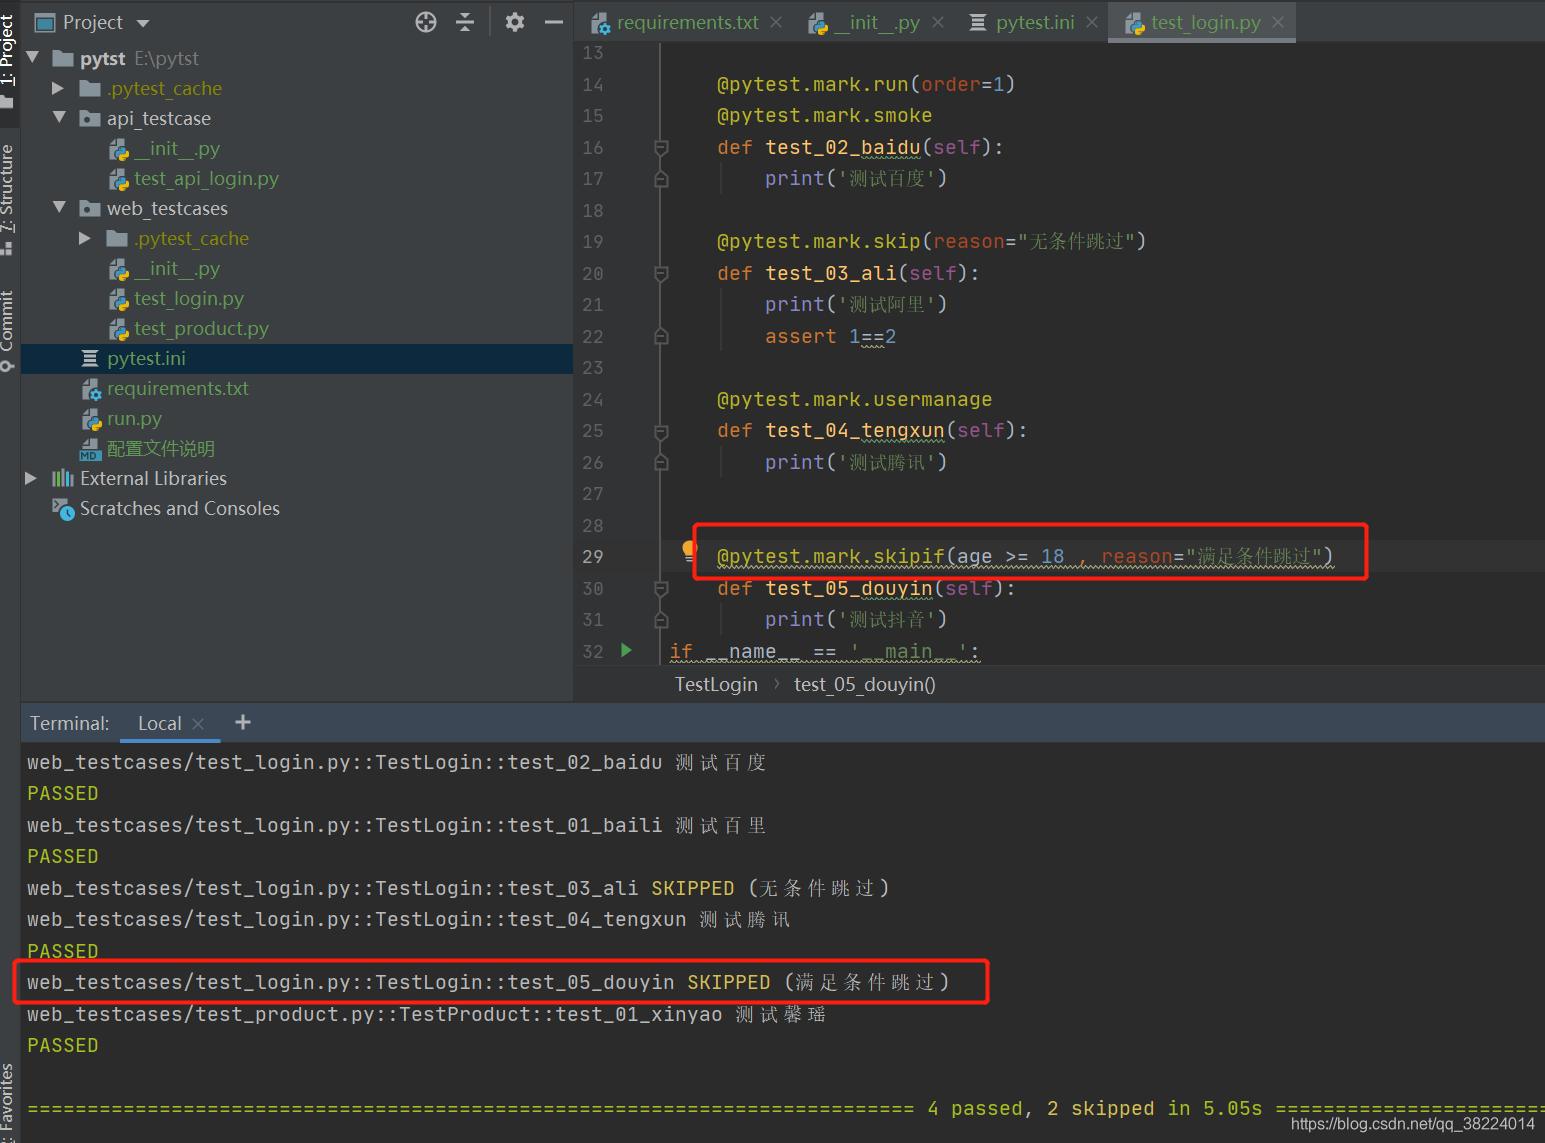Close the Local terminal tab
The height and width of the screenshot is (1143, 1545).
click(x=198, y=723)
